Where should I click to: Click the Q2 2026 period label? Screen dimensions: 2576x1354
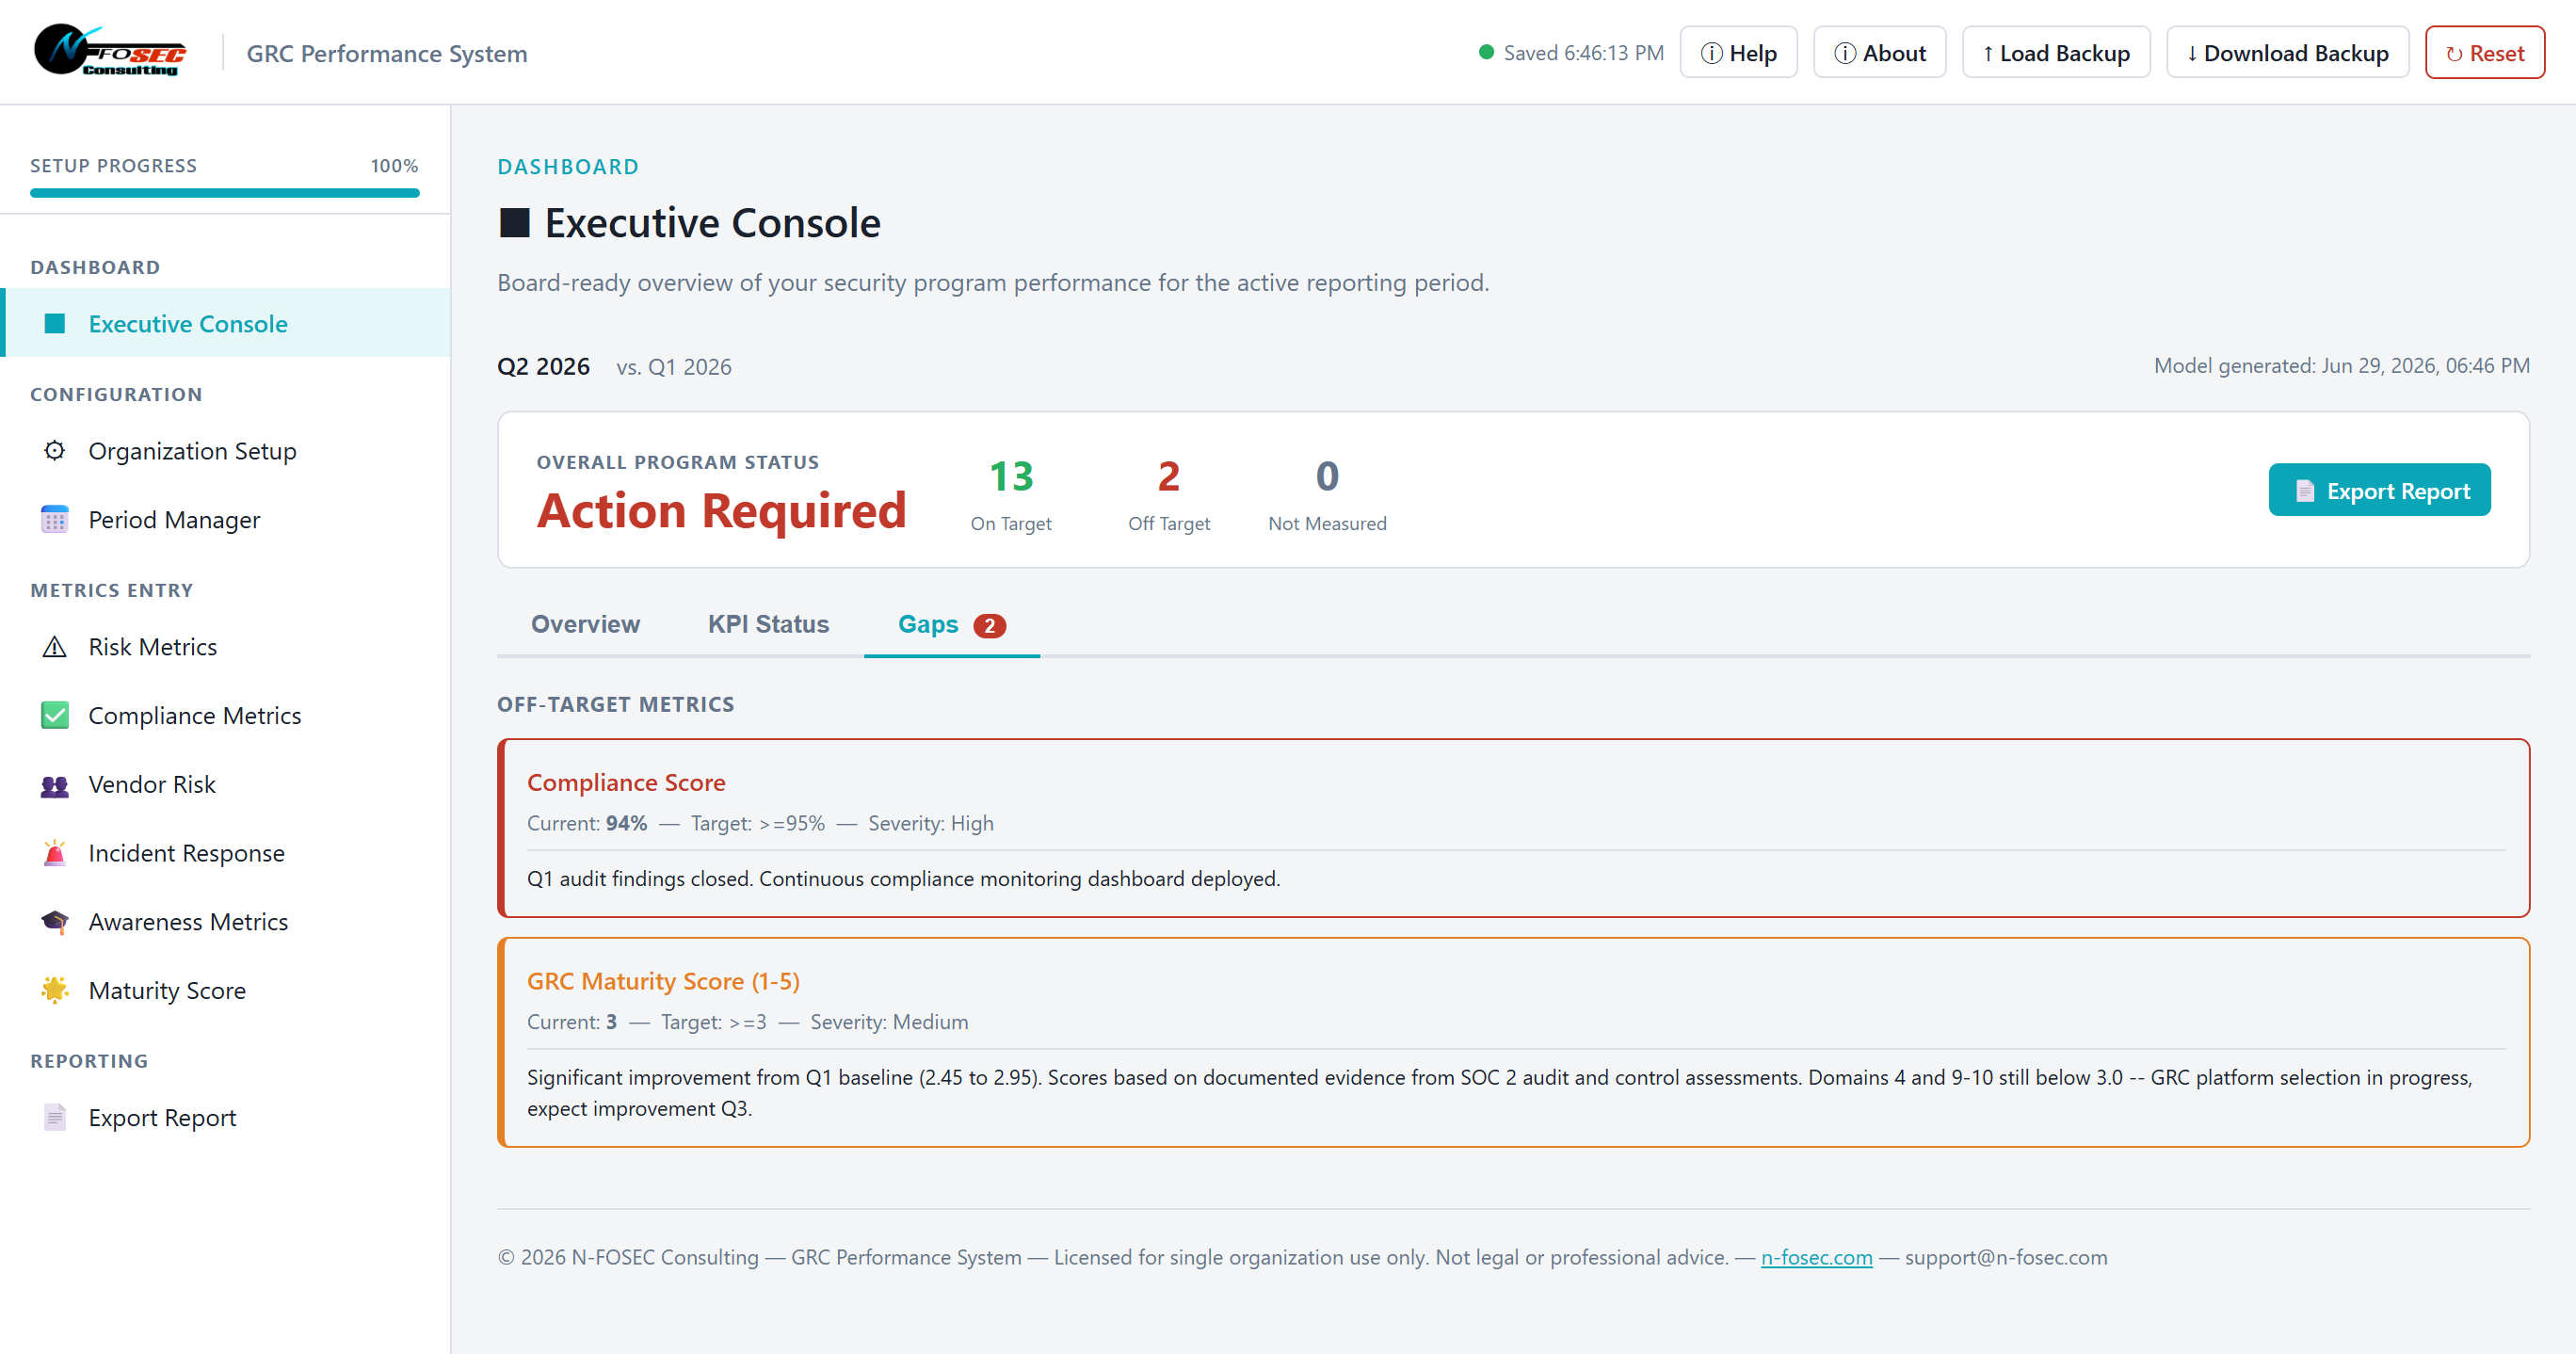click(543, 367)
